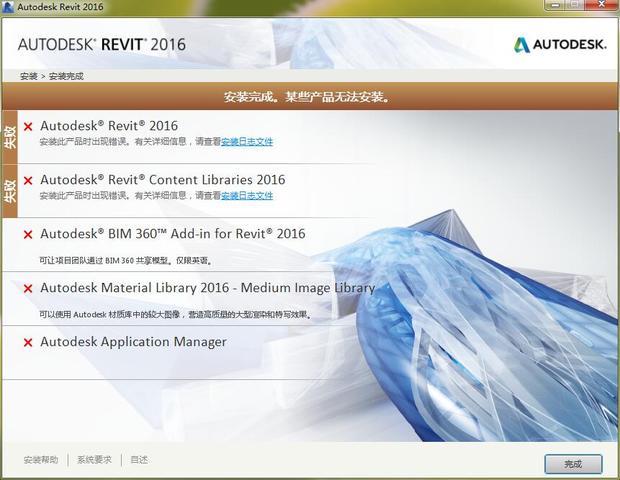Image resolution: width=620 pixels, height=480 pixels.
Task: Open the 安装日志文件 link under Revit Content Libraries
Action: click(247, 196)
